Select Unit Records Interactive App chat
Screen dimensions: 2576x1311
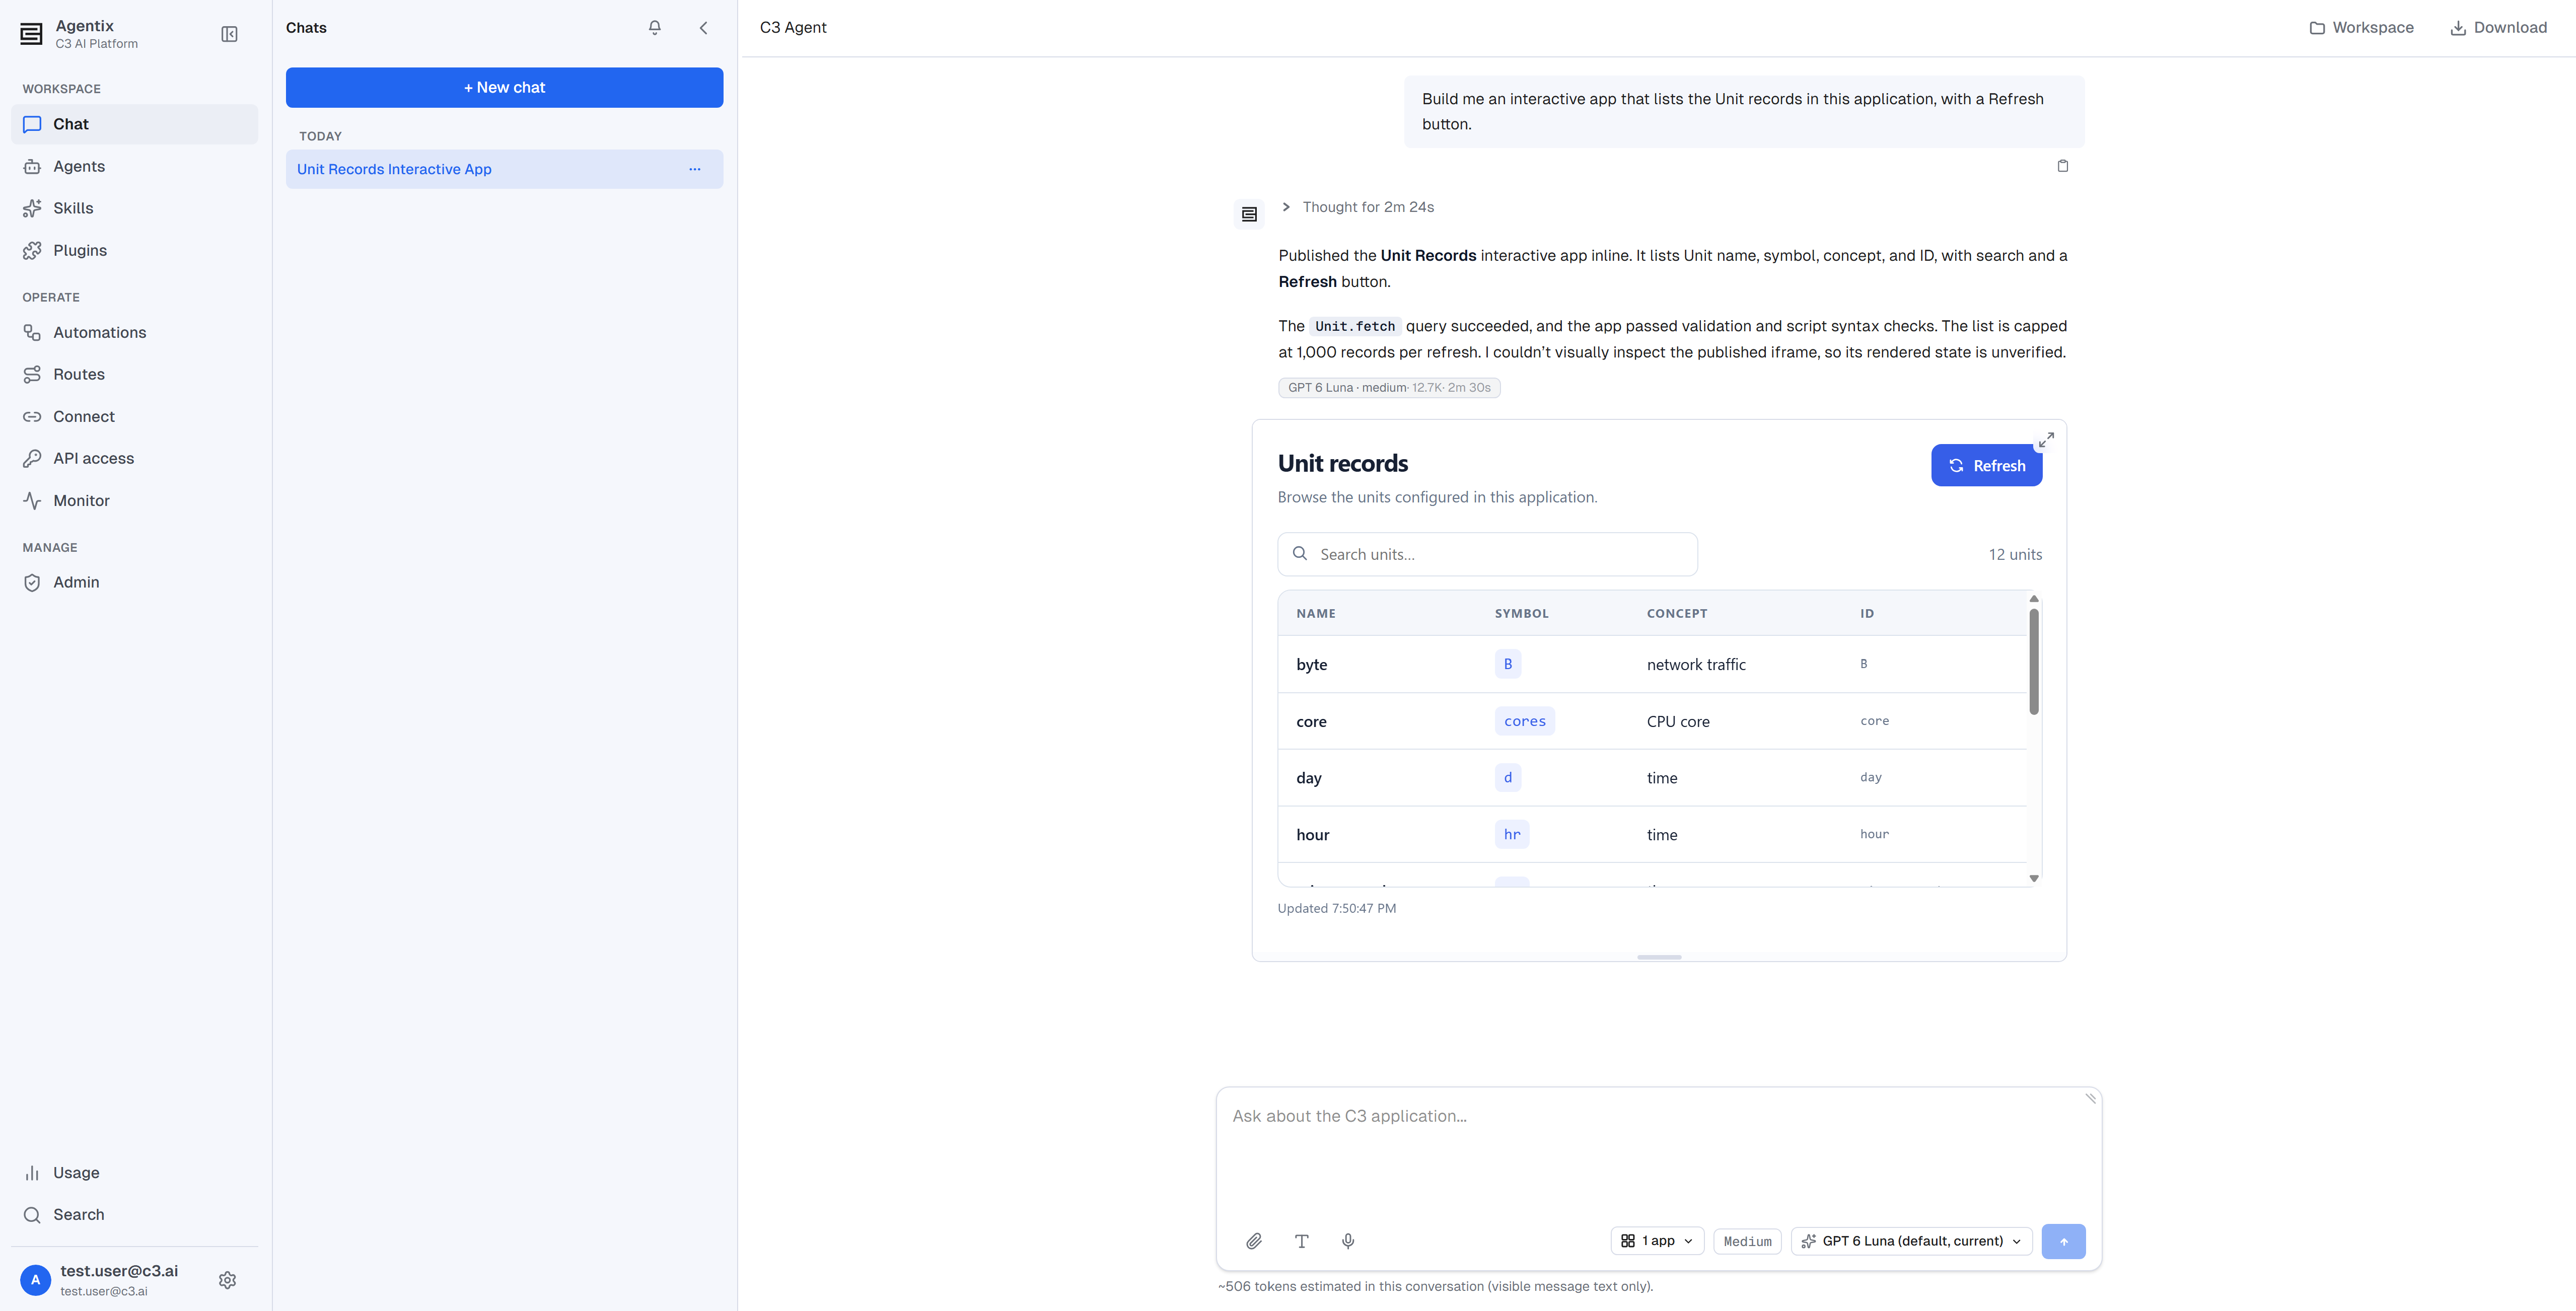click(x=504, y=169)
